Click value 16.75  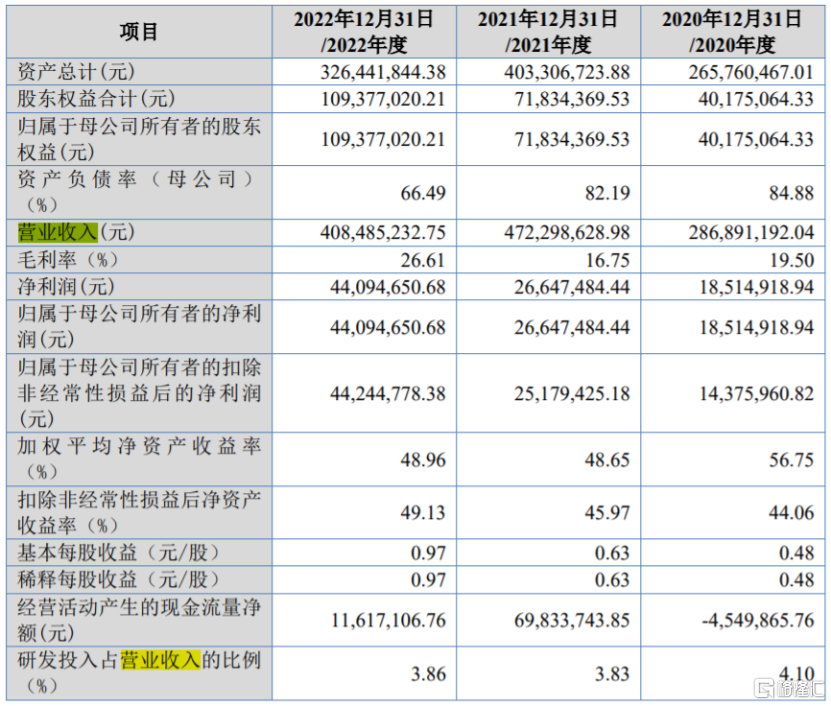click(x=607, y=260)
